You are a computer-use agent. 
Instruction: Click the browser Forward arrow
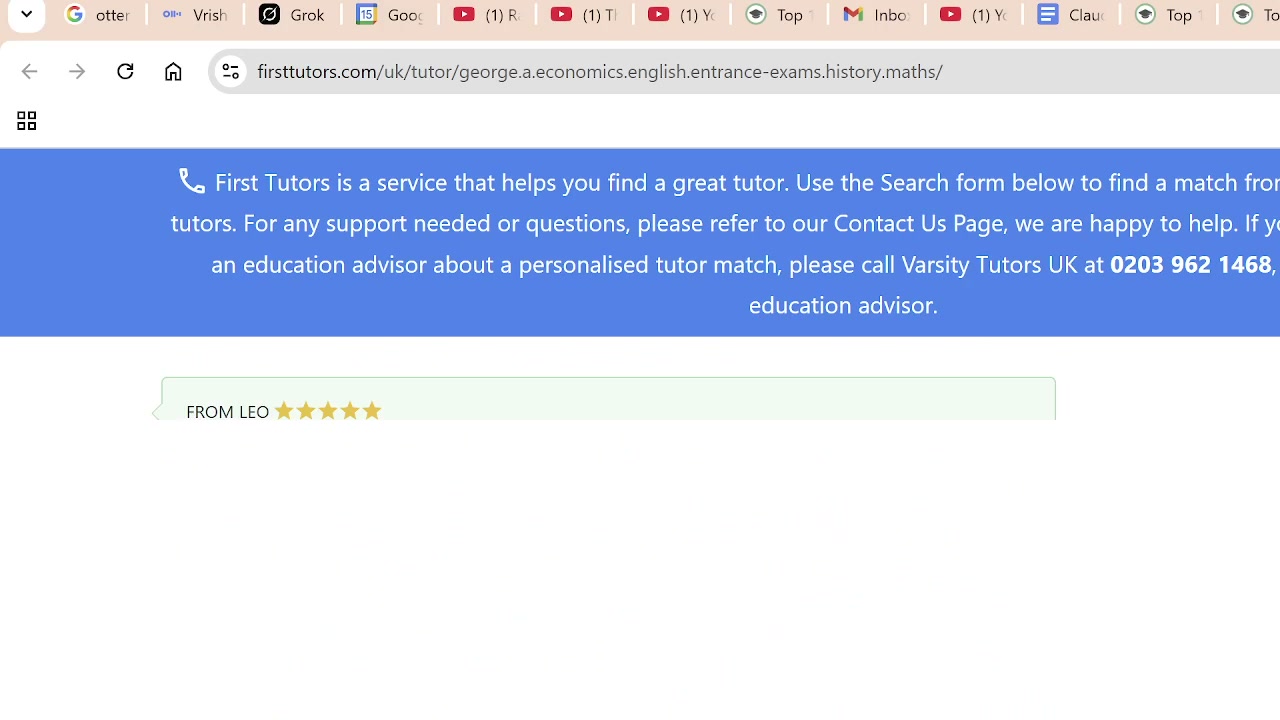click(77, 71)
